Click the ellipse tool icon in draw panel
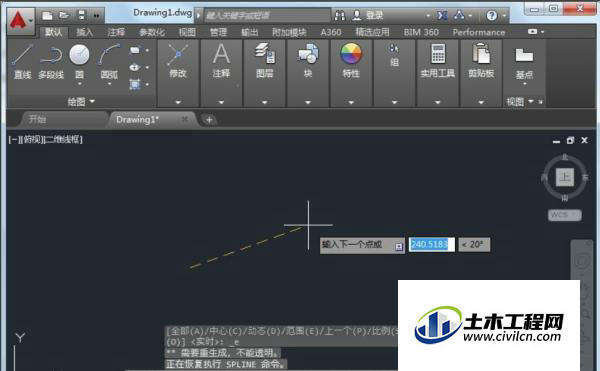Screen dimensions: 600x371 135,67
